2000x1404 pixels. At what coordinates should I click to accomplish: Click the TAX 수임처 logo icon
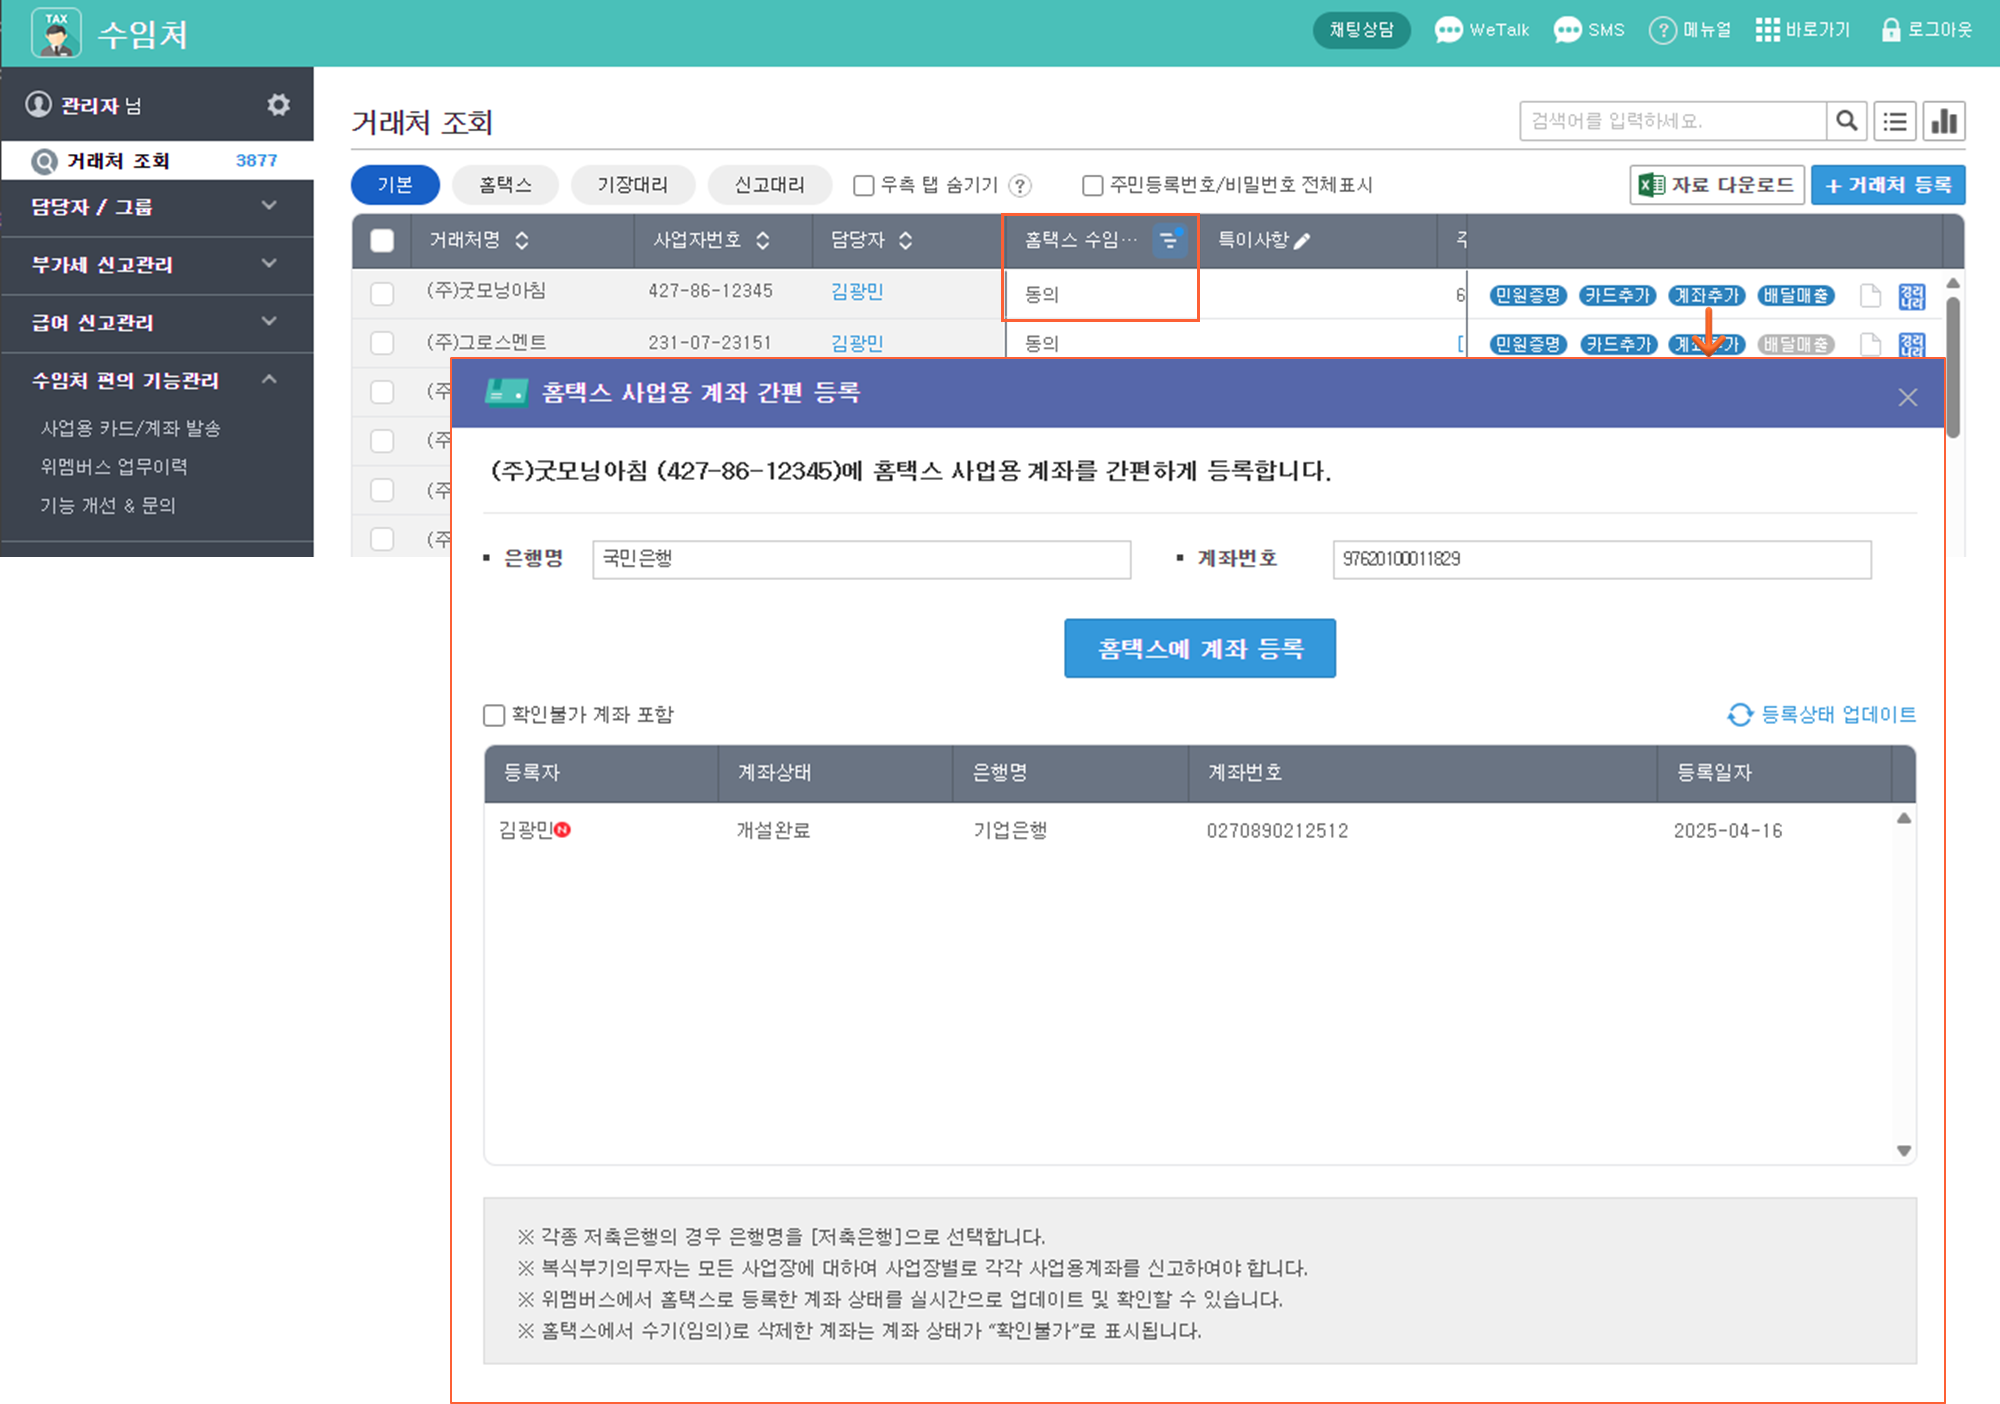pyautogui.click(x=56, y=33)
